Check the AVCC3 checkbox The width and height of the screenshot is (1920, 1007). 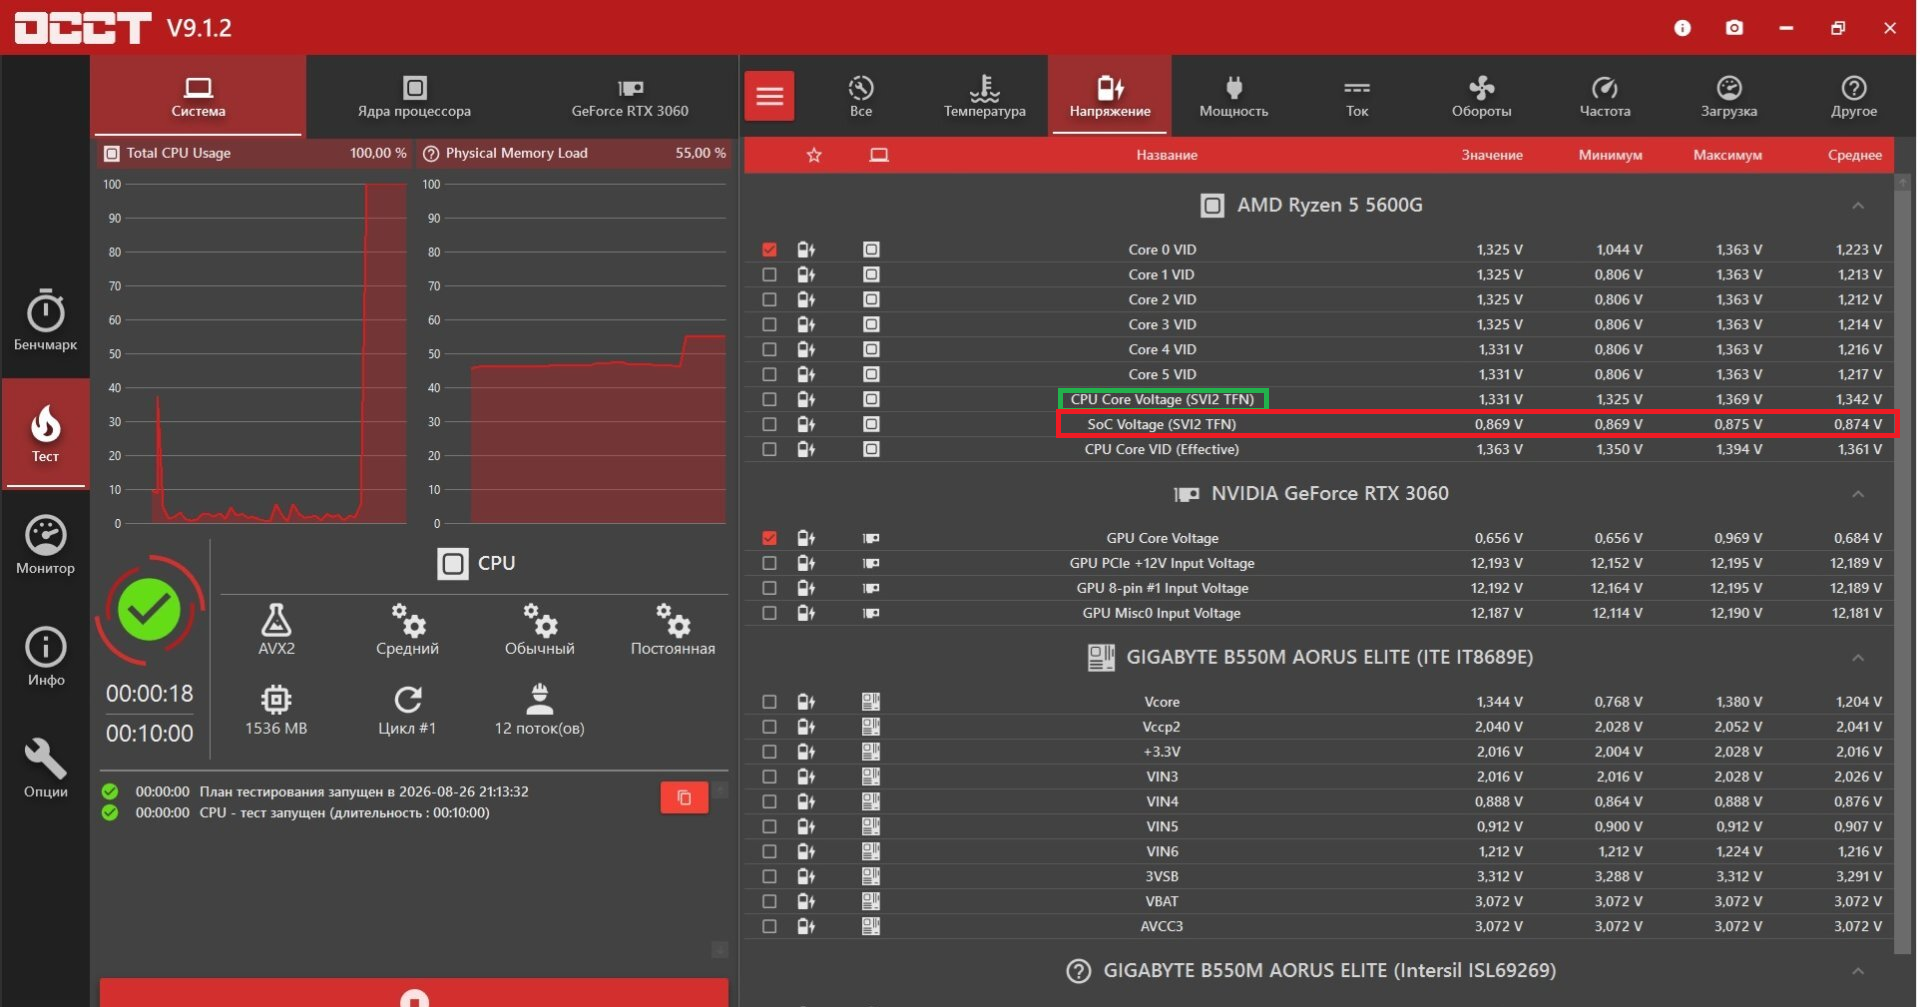(769, 926)
